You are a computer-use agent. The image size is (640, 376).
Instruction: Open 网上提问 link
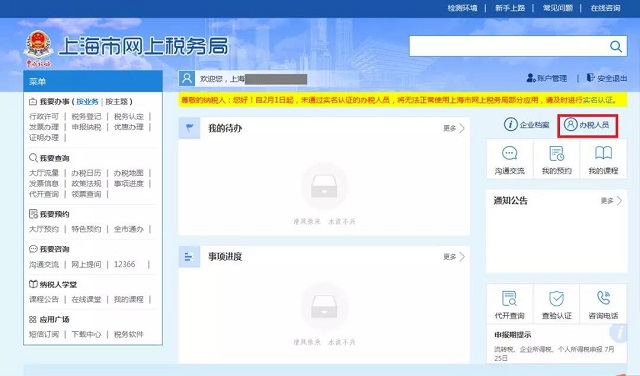pos(86,265)
